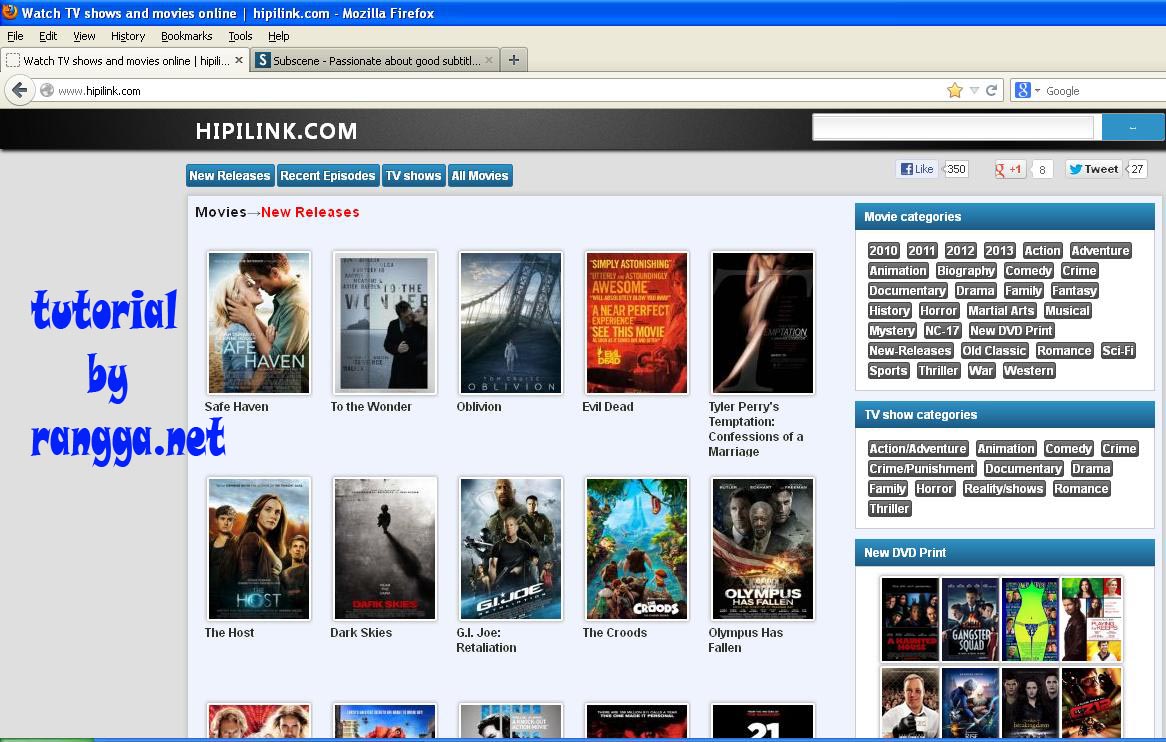Close the Subscene tab

coord(489,60)
